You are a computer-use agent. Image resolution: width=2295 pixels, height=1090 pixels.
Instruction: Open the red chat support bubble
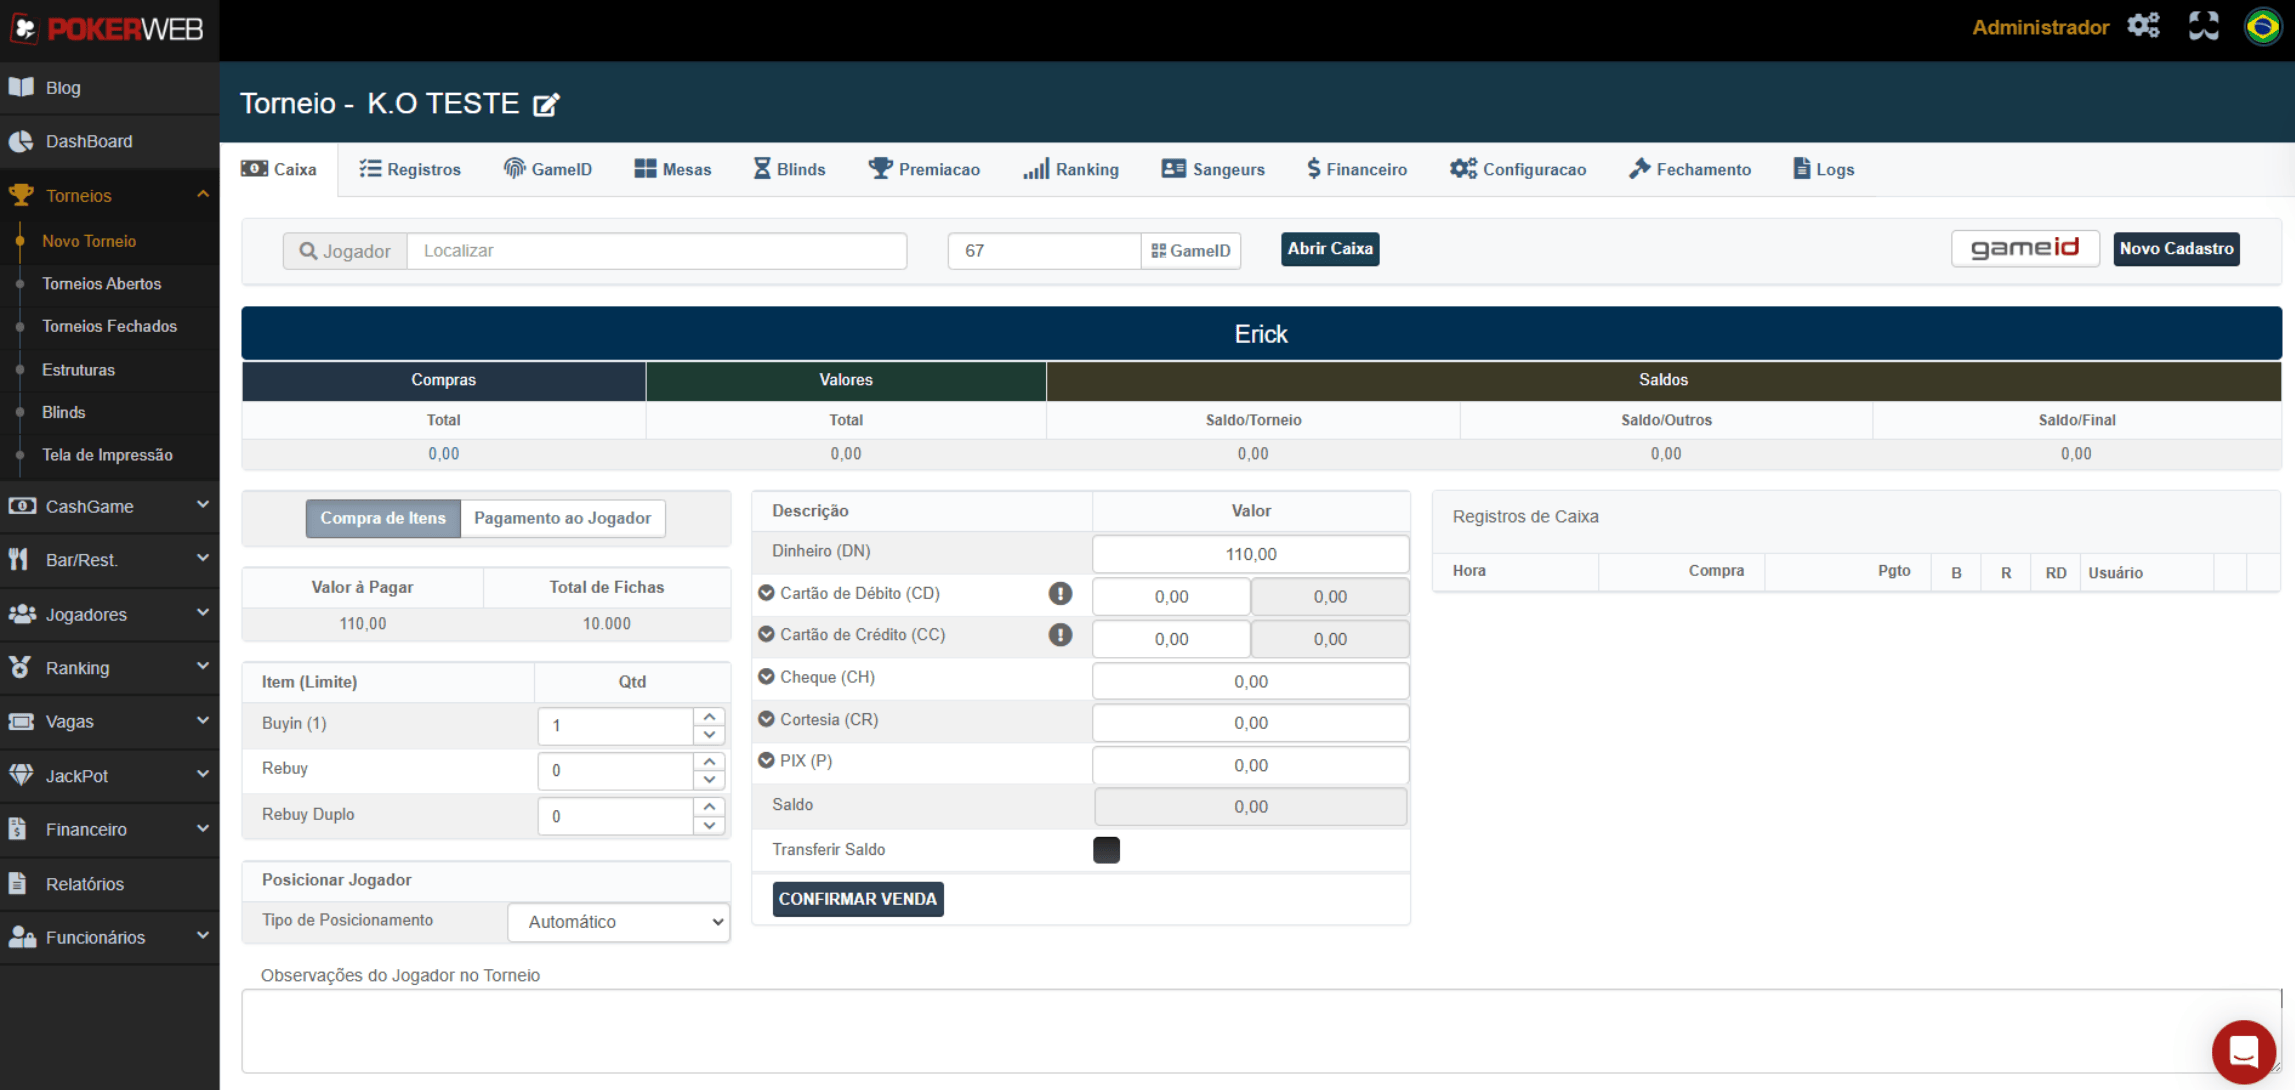(2243, 1051)
